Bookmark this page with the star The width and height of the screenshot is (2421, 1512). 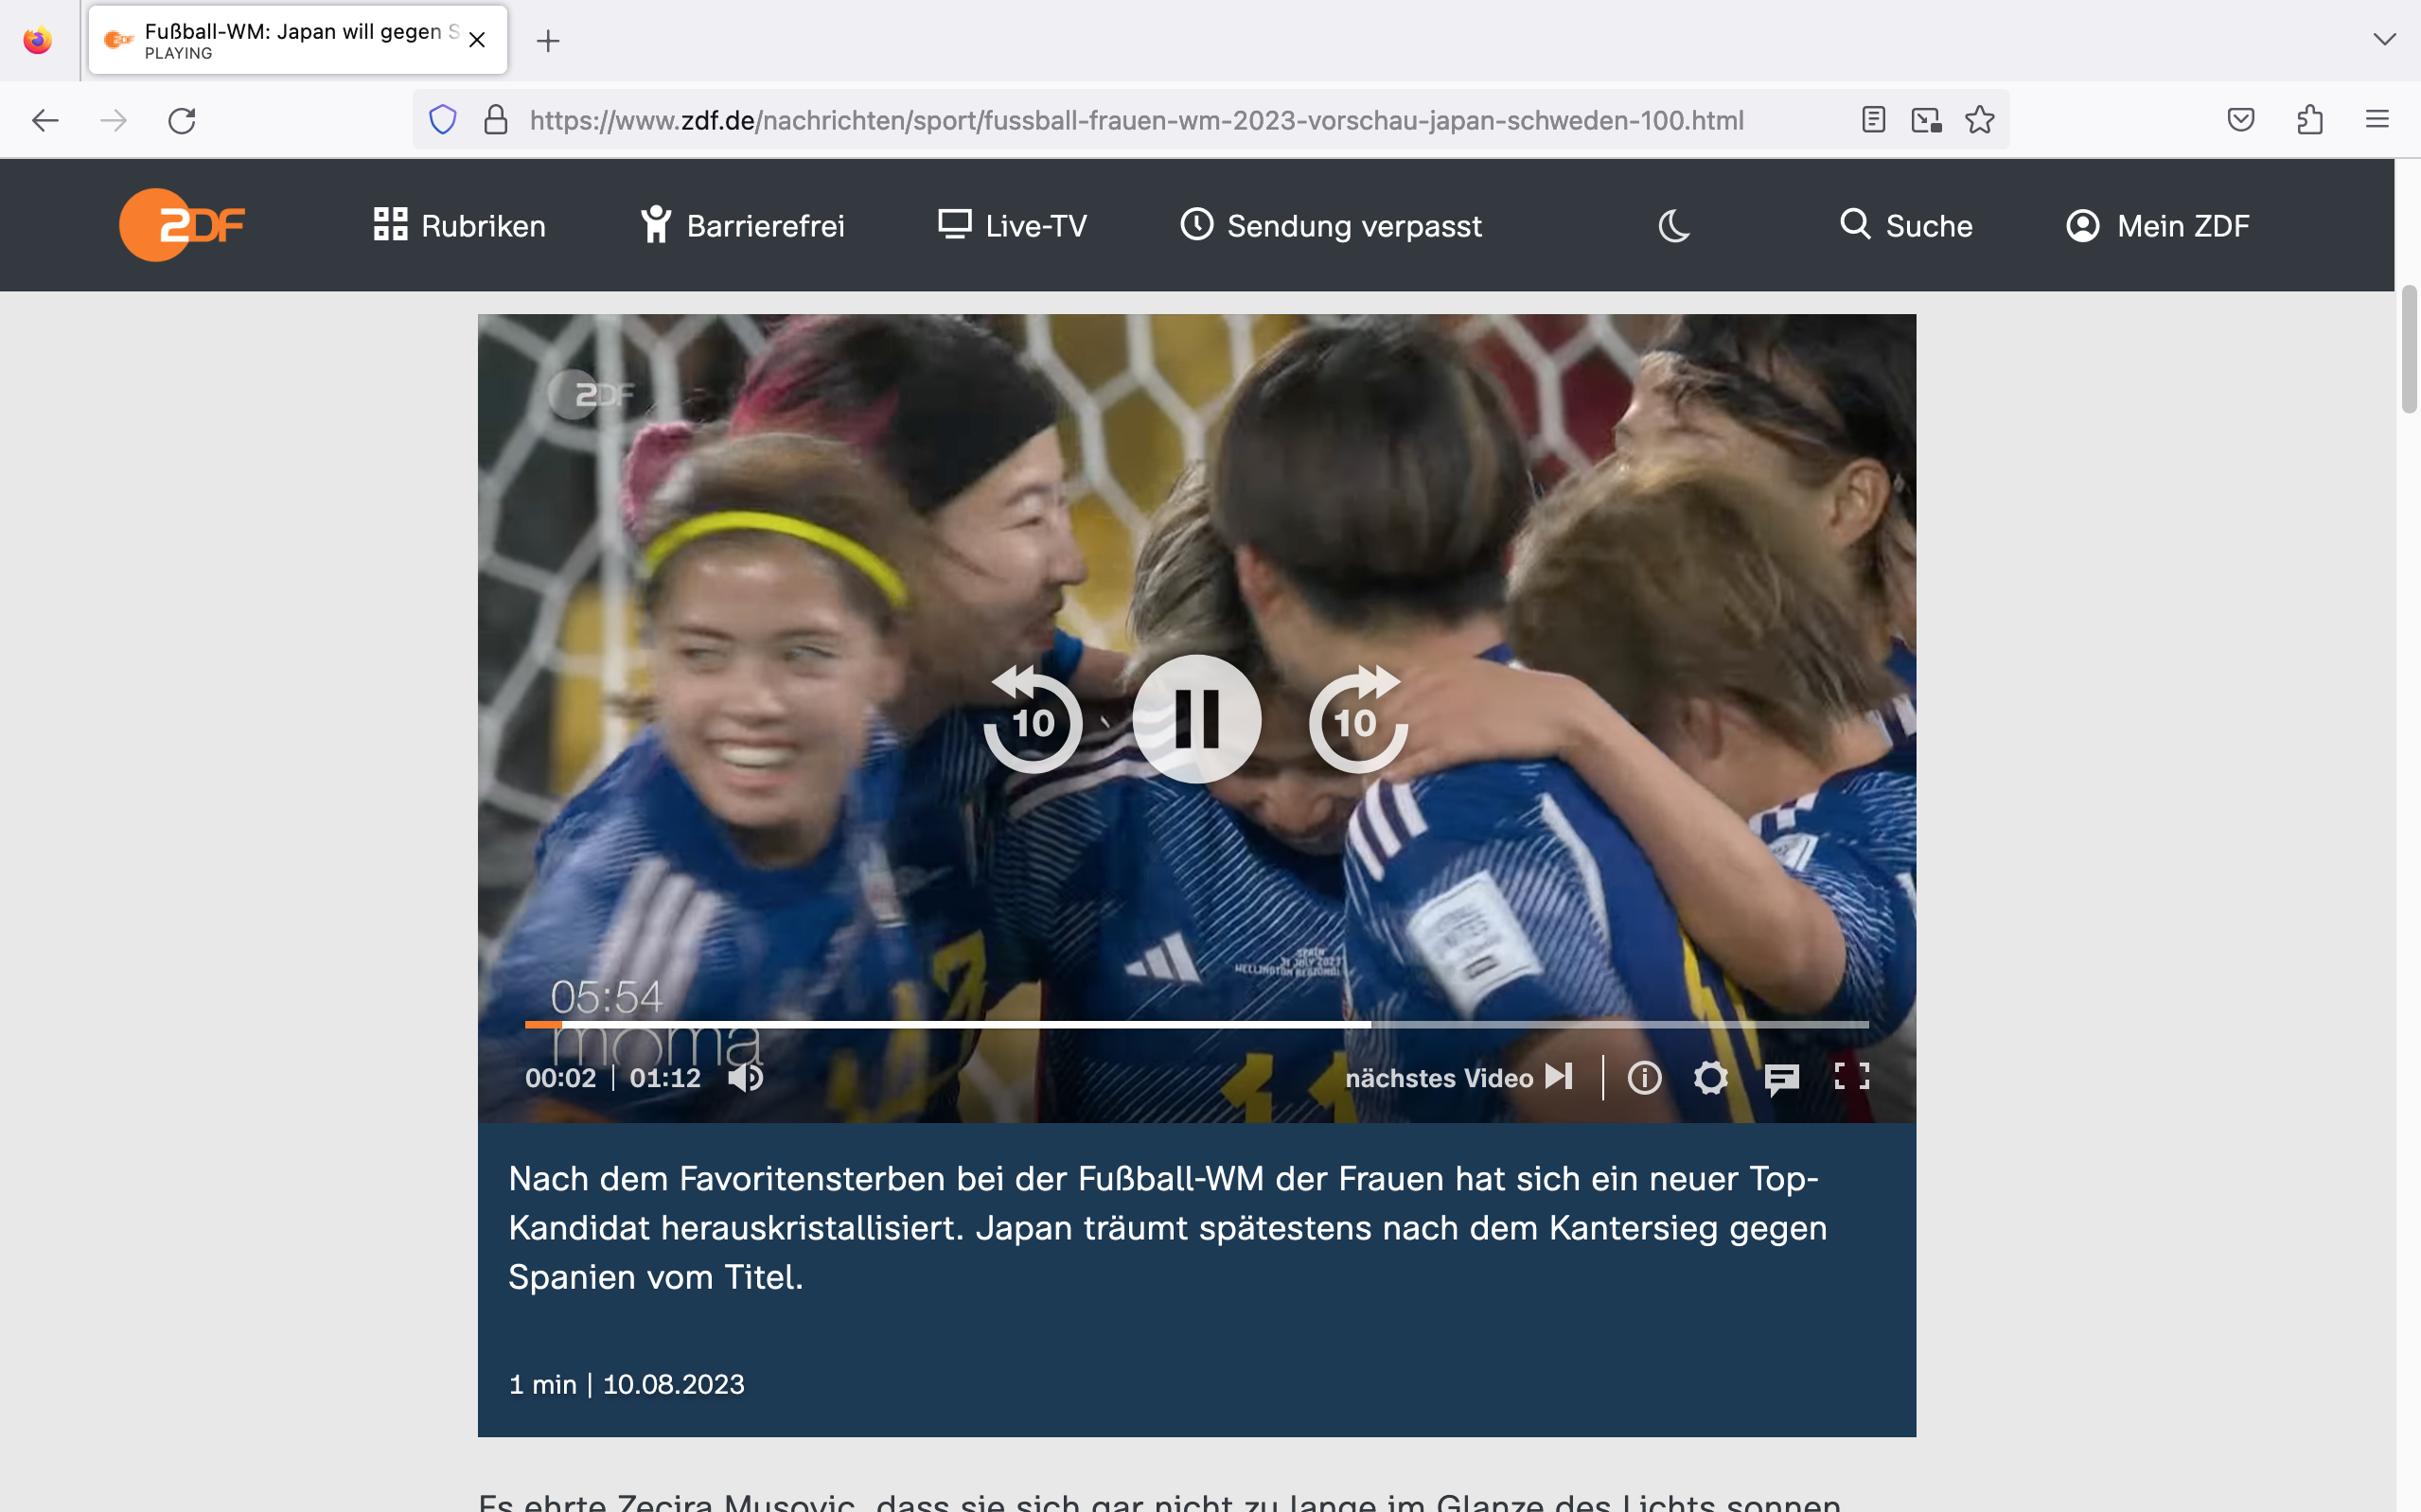[x=1979, y=120]
